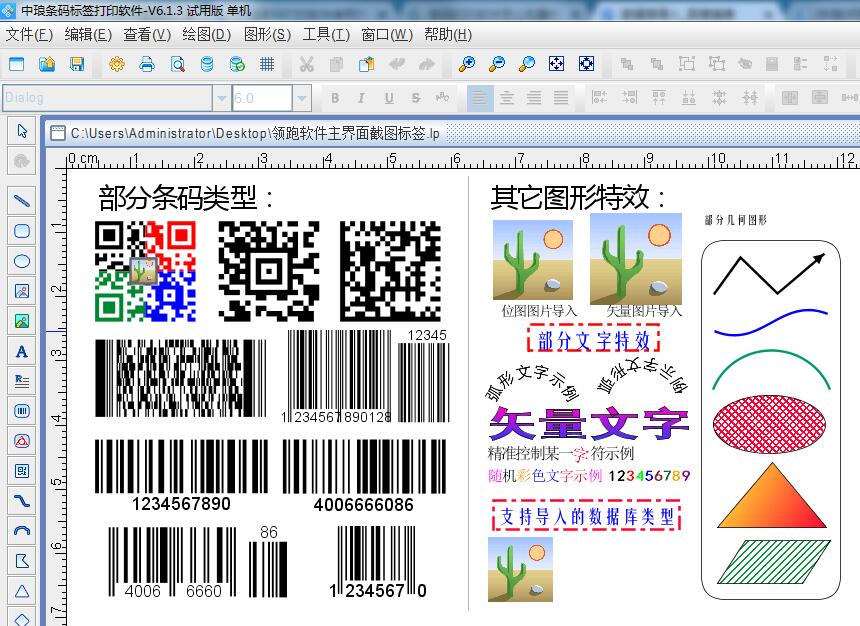The height and width of the screenshot is (626, 860).
Task: Open the 查看(V) menu
Action: pos(147,35)
